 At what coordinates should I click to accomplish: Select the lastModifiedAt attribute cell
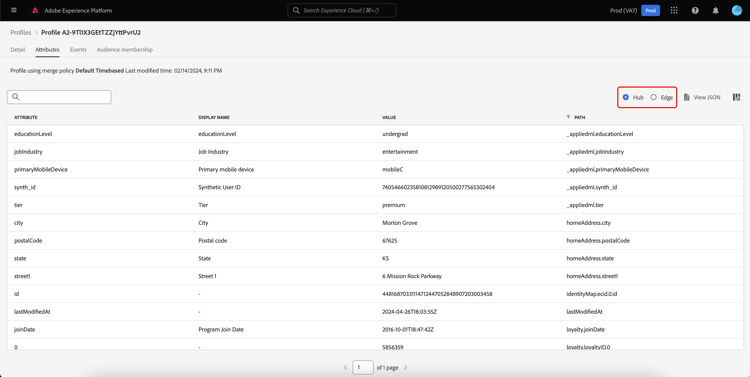(32, 311)
